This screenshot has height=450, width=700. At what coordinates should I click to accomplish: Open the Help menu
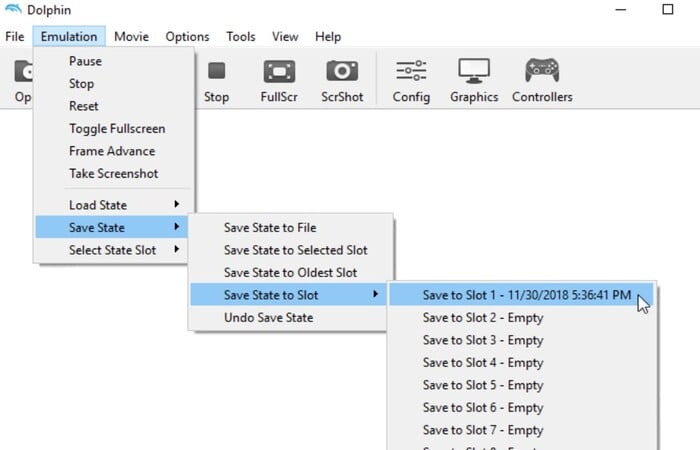tap(328, 37)
